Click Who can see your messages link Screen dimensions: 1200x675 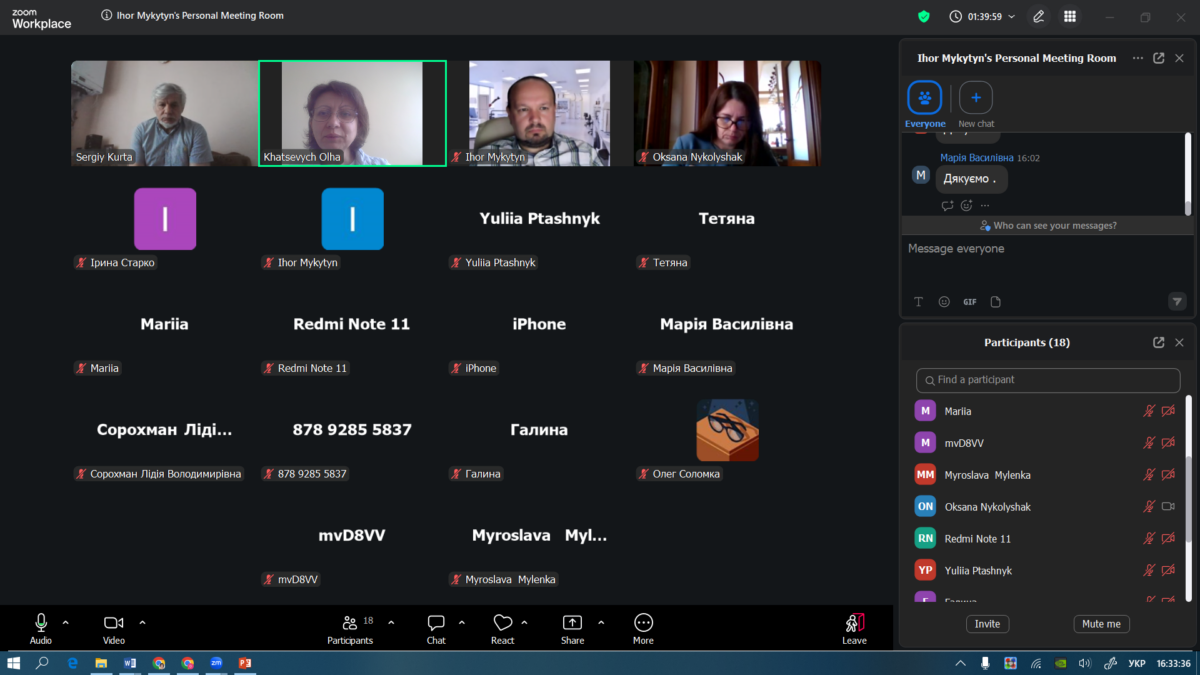1048,226
